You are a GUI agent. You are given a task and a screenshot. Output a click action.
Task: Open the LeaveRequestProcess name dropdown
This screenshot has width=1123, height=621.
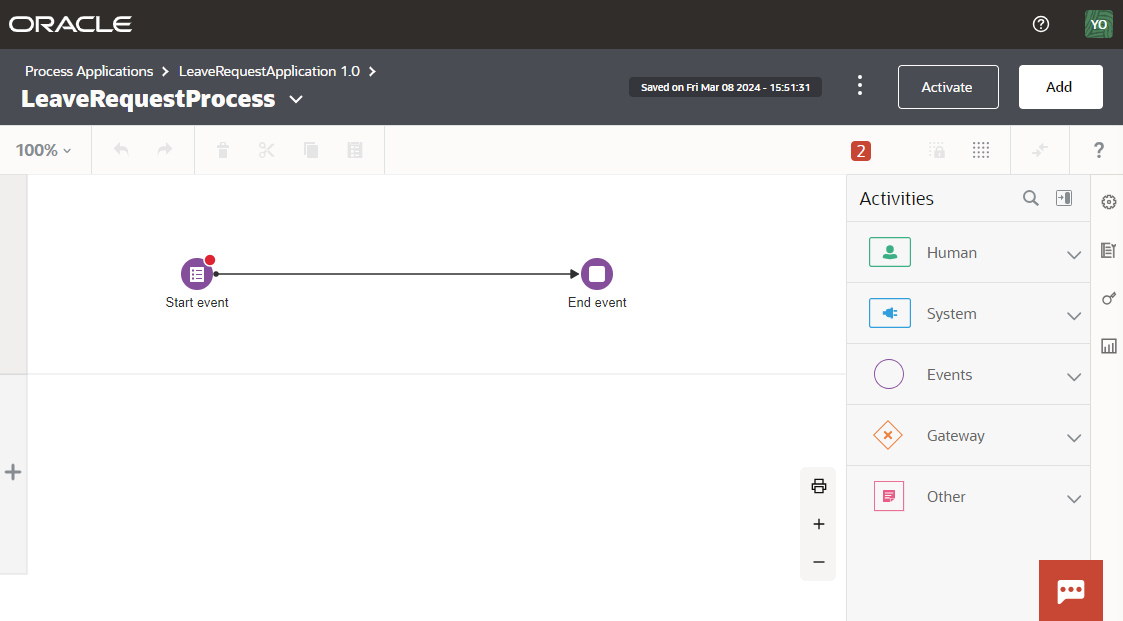pyautogui.click(x=296, y=99)
